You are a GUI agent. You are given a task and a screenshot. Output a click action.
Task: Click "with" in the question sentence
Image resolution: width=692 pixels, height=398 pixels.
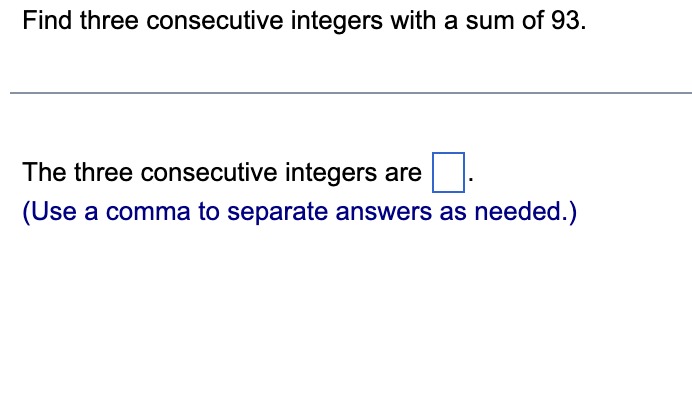[413, 20]
